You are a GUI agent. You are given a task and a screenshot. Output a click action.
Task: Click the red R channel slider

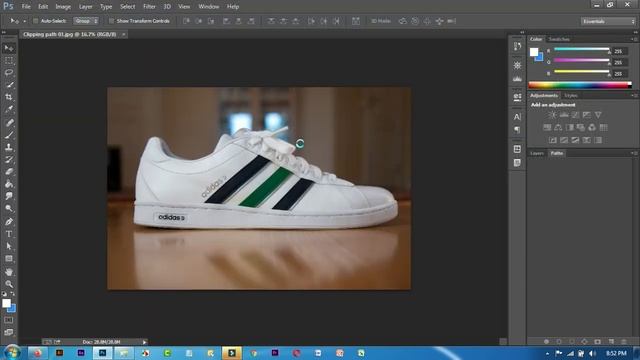tap(582, 50)
